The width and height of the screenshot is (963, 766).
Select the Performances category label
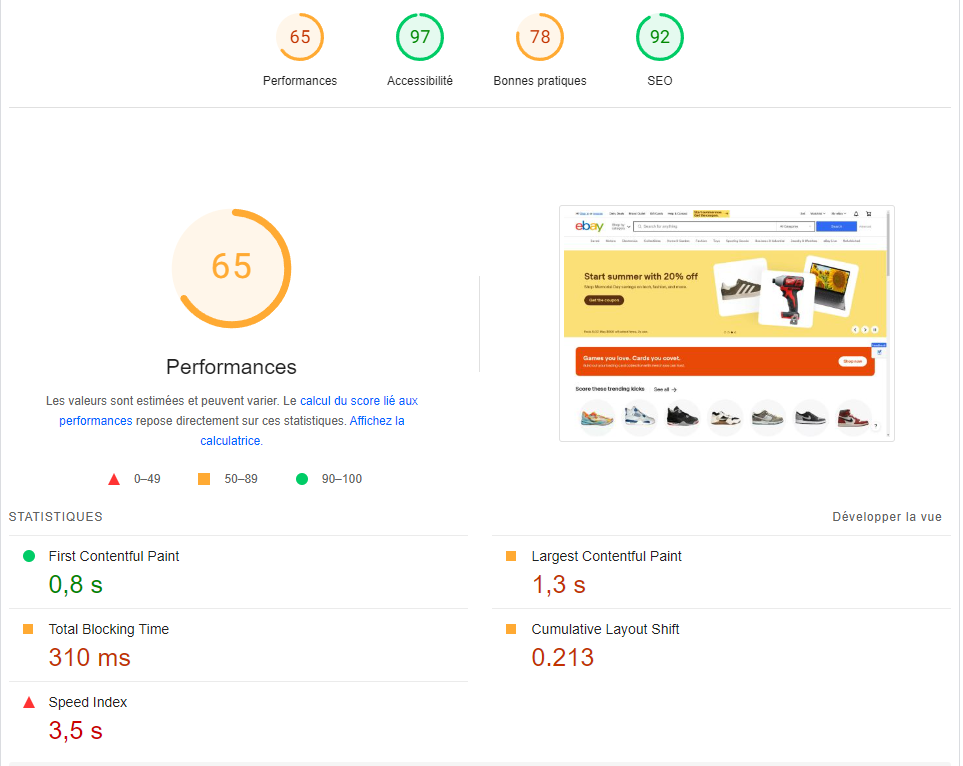click(x=300, y=80)
